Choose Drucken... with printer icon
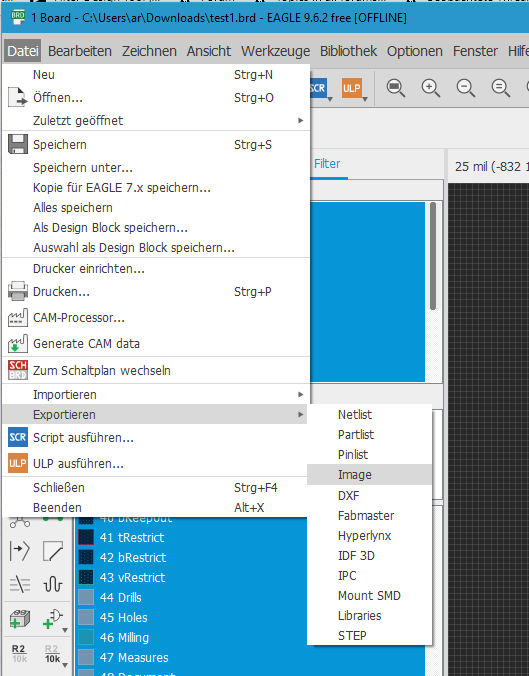Viewport: 529px width, 676px height. click(156, 291)
